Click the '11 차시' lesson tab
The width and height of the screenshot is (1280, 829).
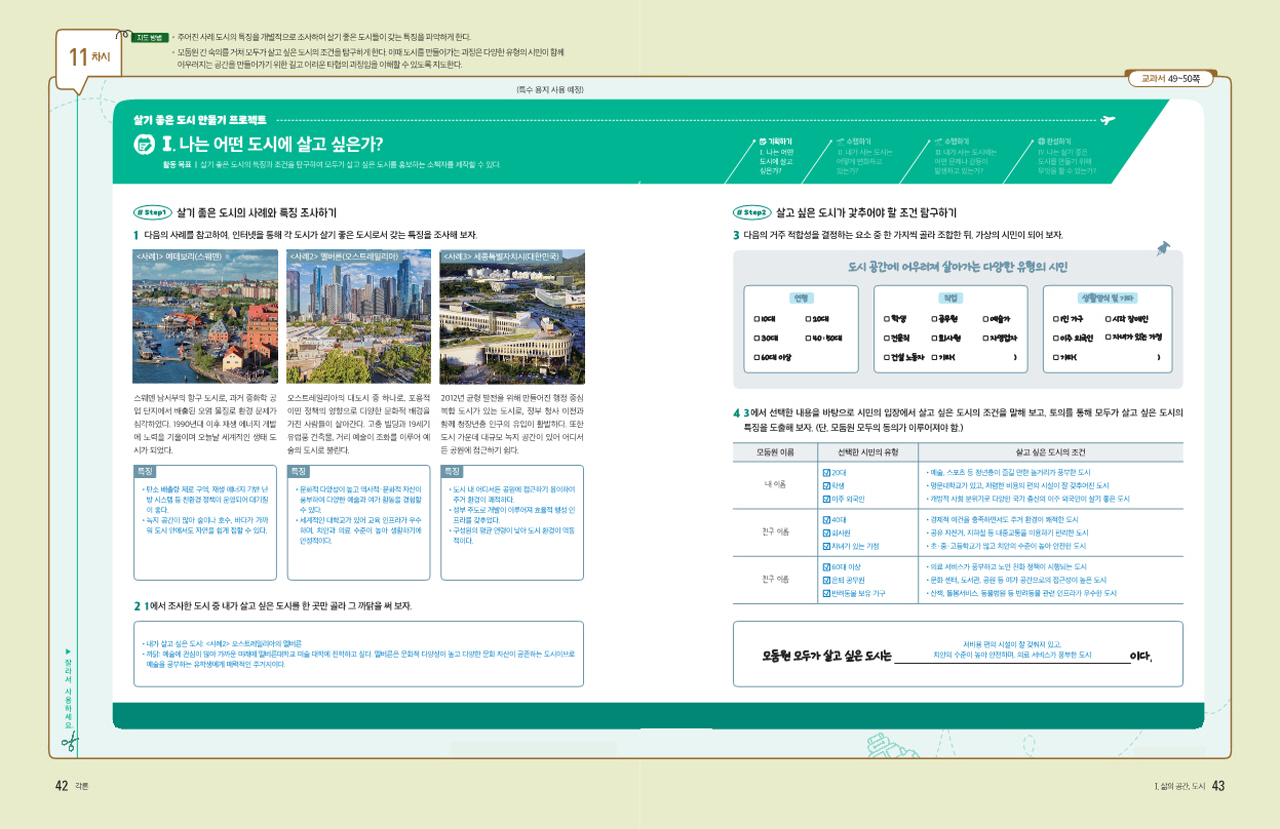click(x=90, y=56)
